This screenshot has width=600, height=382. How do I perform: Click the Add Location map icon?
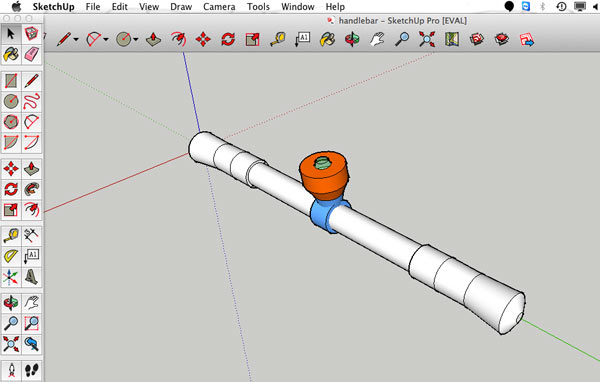tap(452, 39)
